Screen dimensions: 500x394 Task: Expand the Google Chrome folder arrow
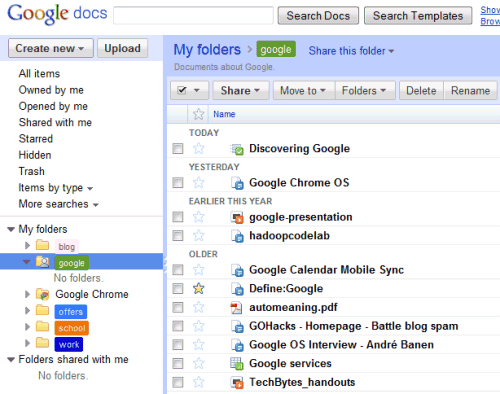(x=28, y=294)
